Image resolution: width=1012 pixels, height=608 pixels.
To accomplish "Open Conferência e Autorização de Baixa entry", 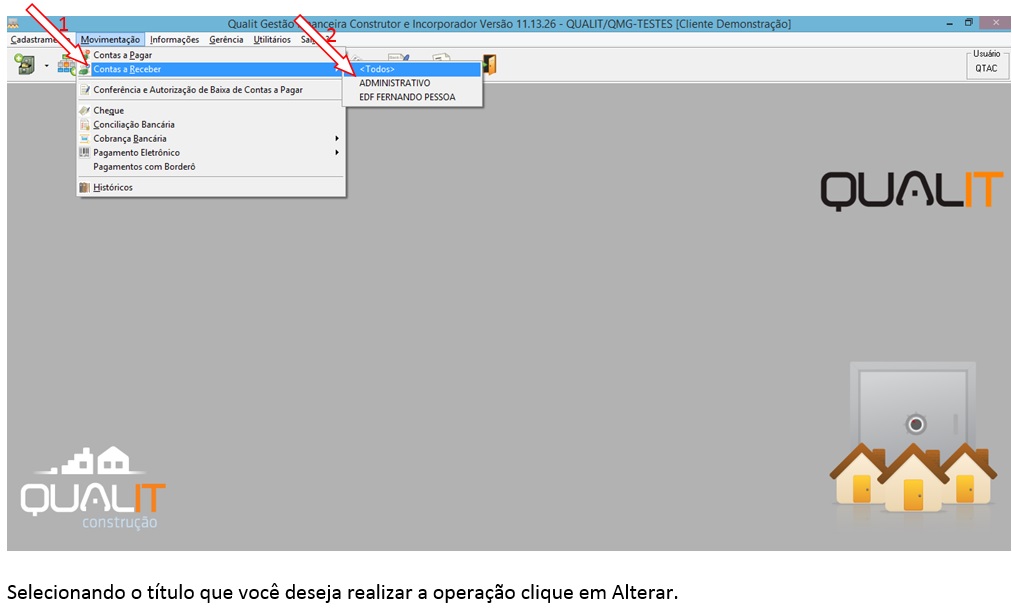I will coord(210,90).
